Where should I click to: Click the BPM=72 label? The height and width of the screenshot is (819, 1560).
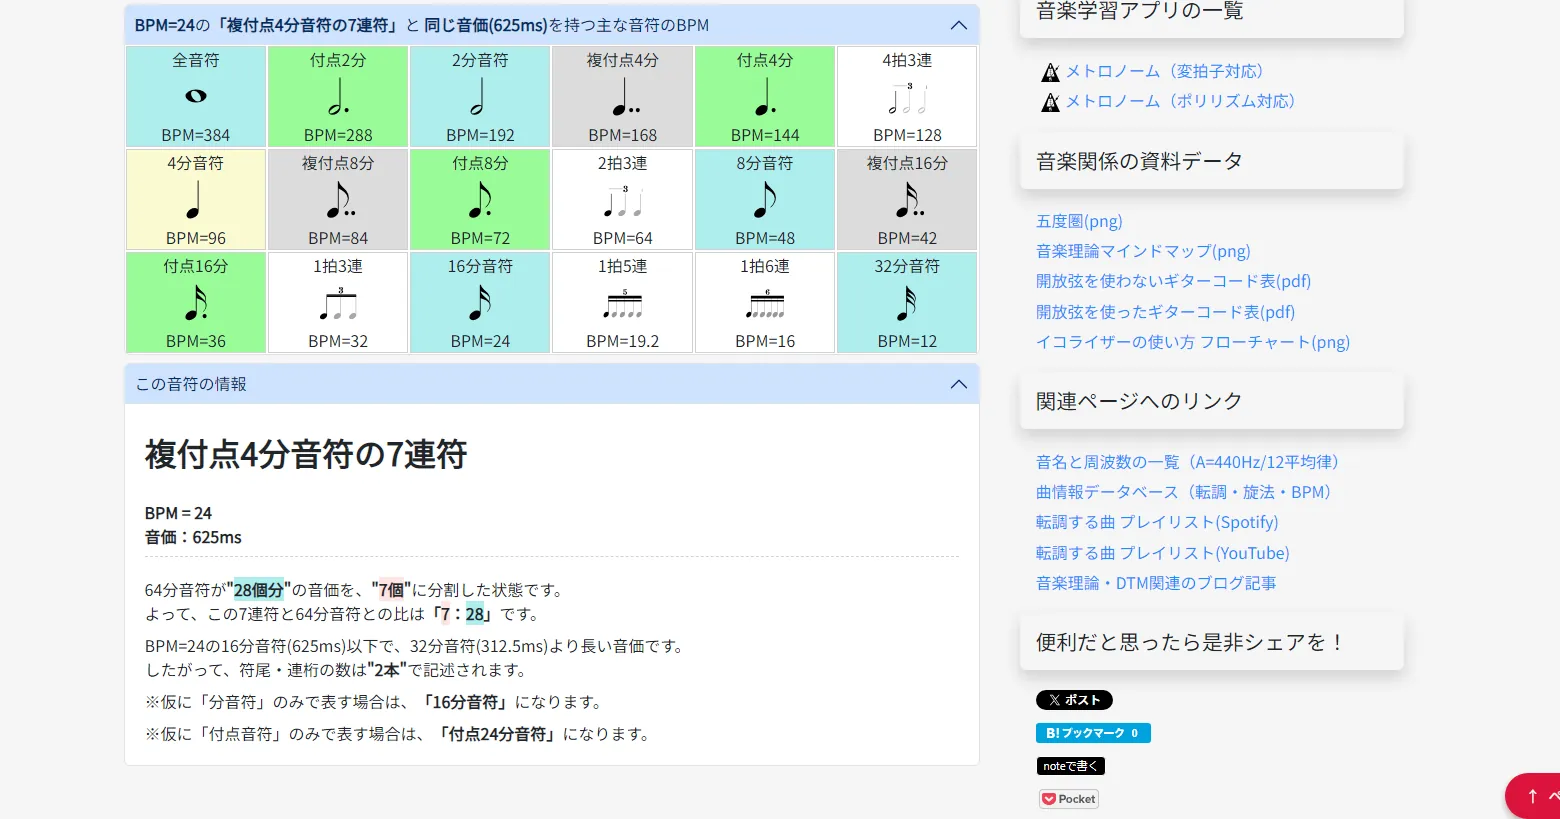(x=480, y=238)
